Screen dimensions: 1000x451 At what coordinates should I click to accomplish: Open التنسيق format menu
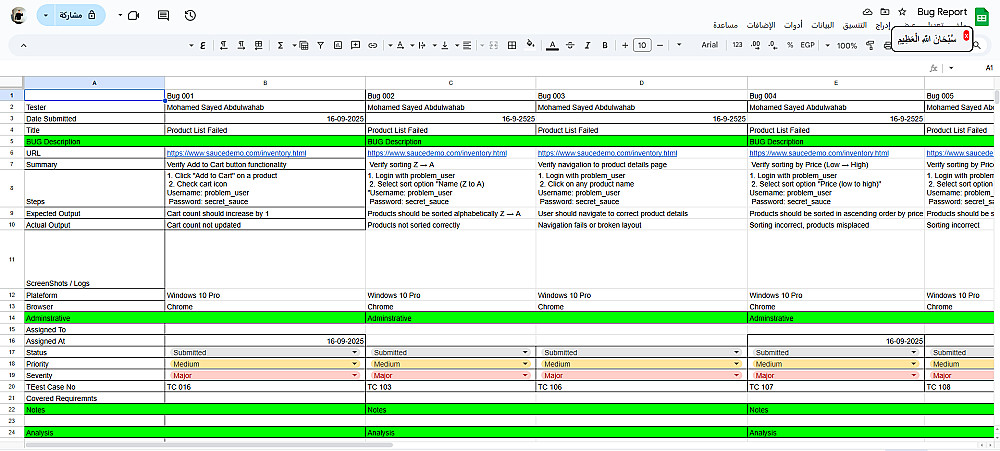pyautogui.click(x=855, y=26)
